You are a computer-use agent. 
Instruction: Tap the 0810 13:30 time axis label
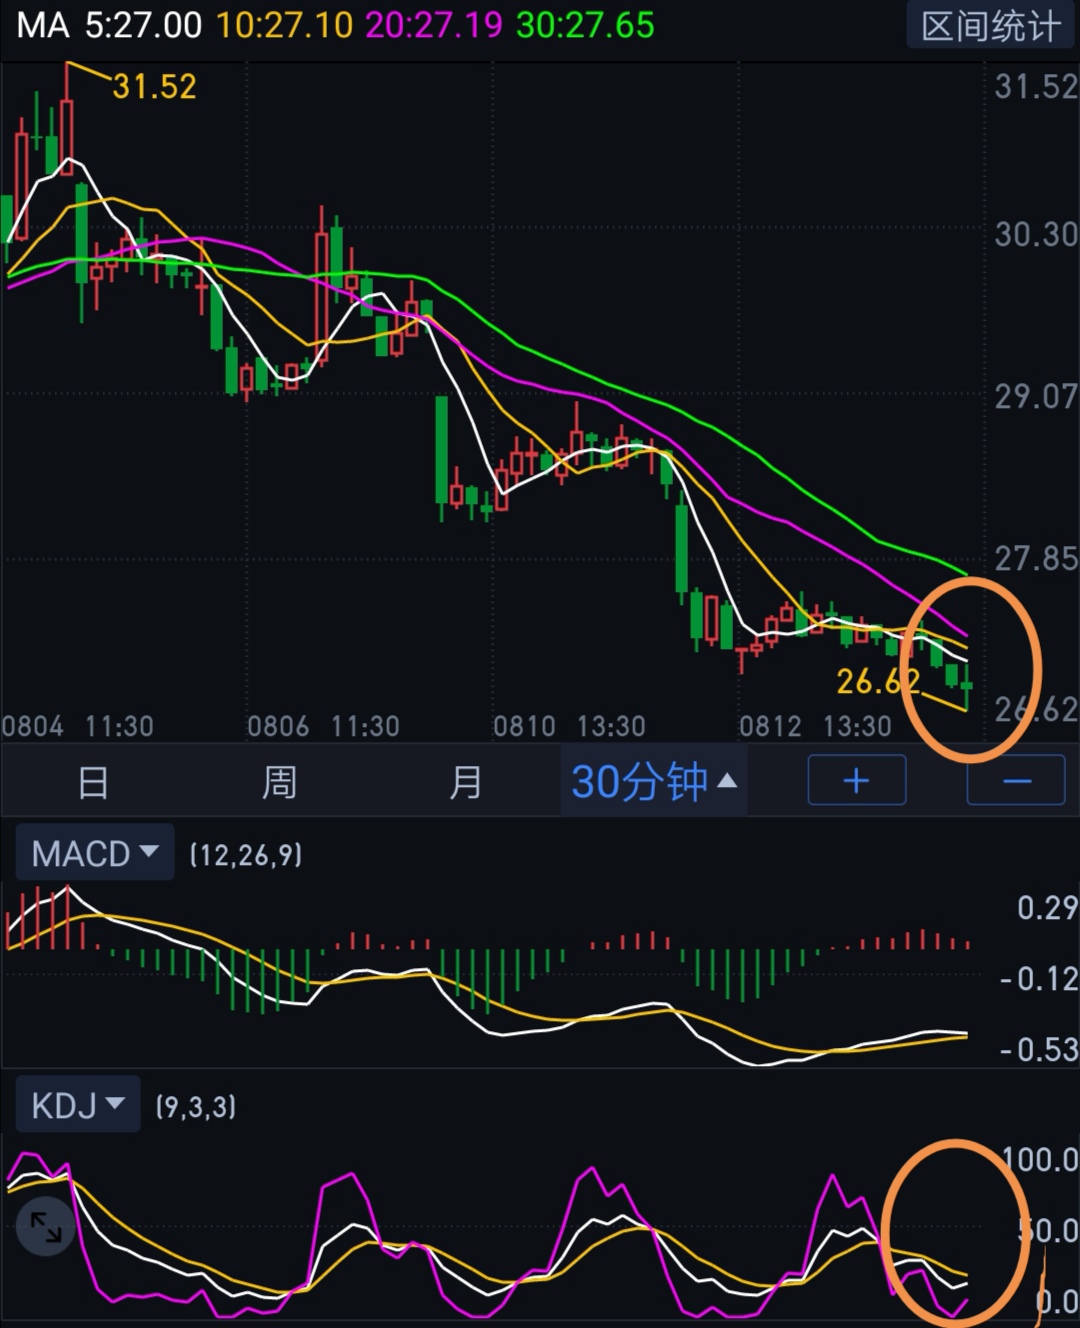(x=569, y=726)
